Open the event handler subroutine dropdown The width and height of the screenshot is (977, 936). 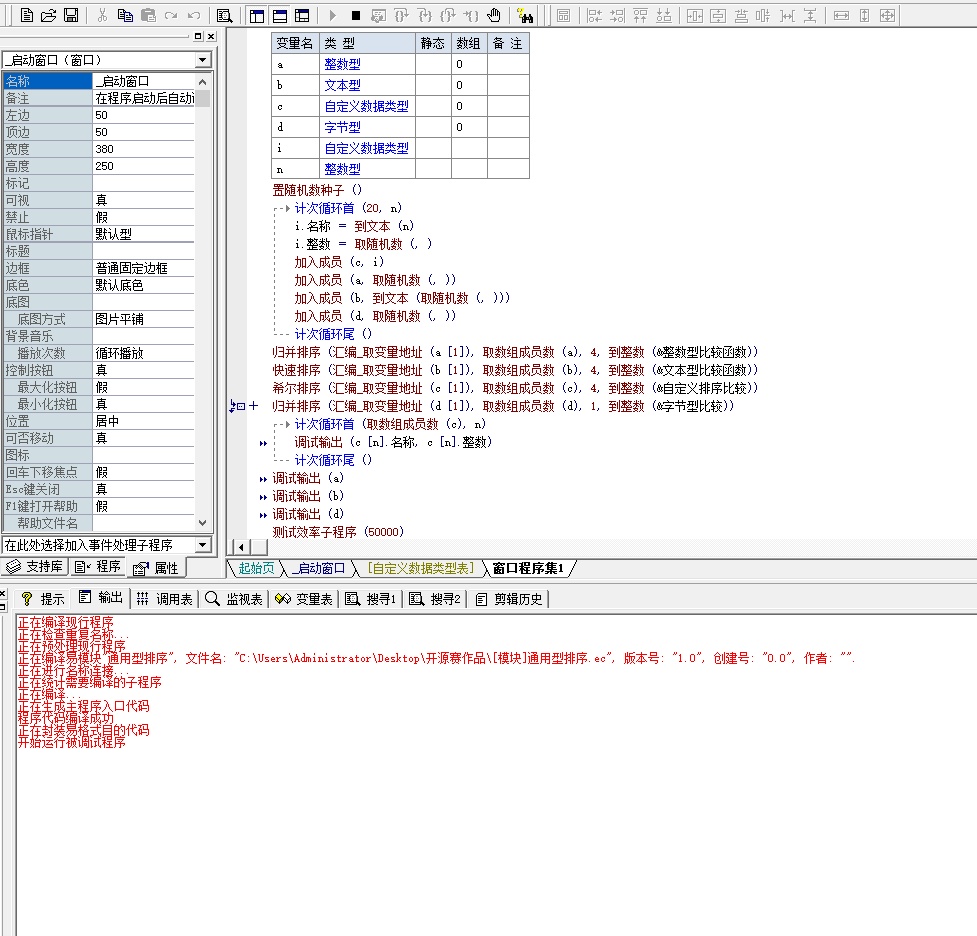pos(203,545)
